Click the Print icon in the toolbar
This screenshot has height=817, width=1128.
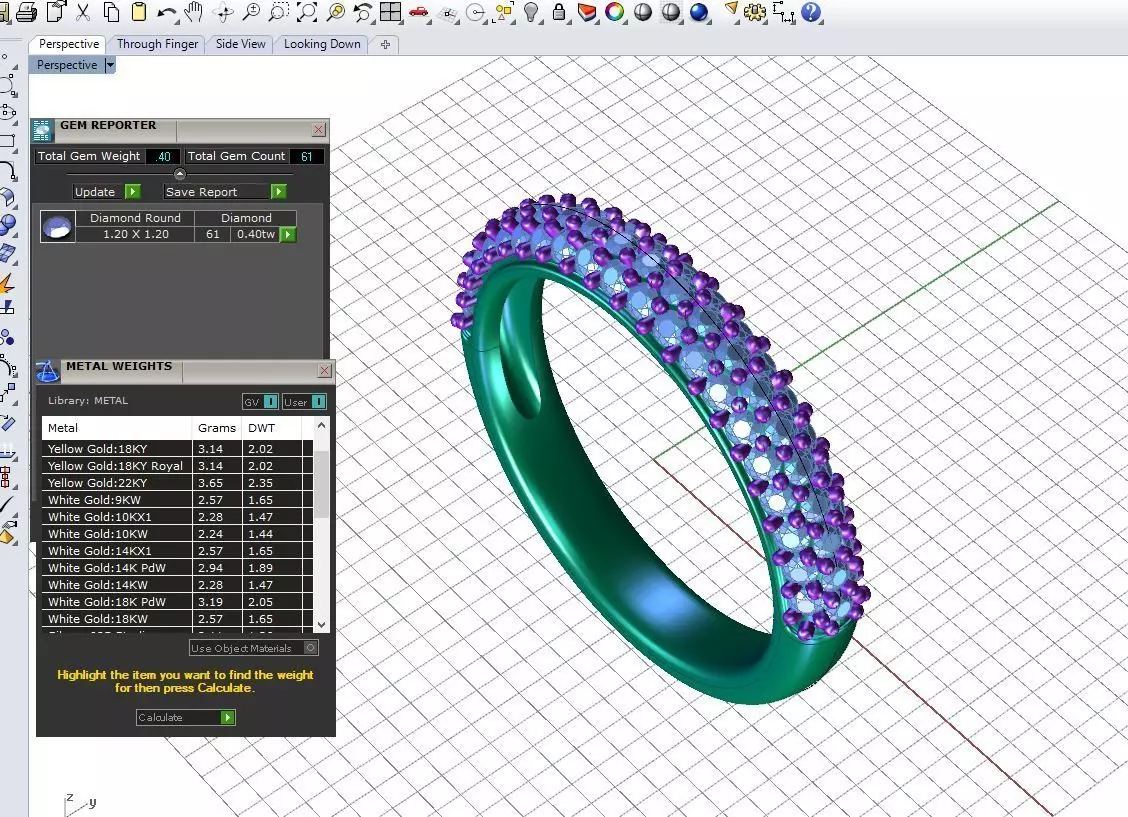pyautogui.click(x=27, y=12)
